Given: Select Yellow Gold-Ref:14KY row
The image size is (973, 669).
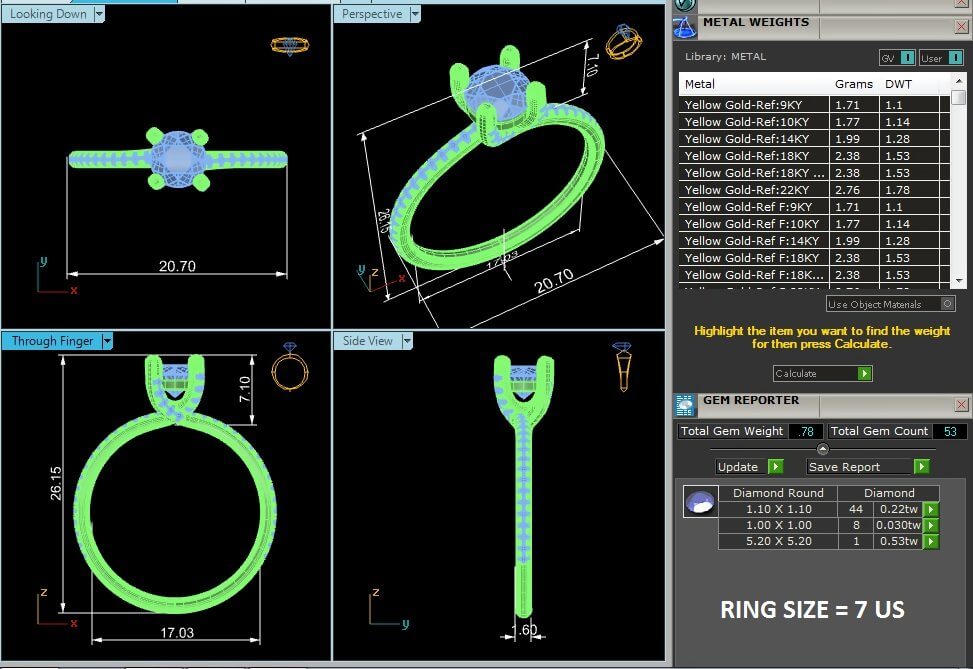Looking at the screenshot, I should [753, 138].
